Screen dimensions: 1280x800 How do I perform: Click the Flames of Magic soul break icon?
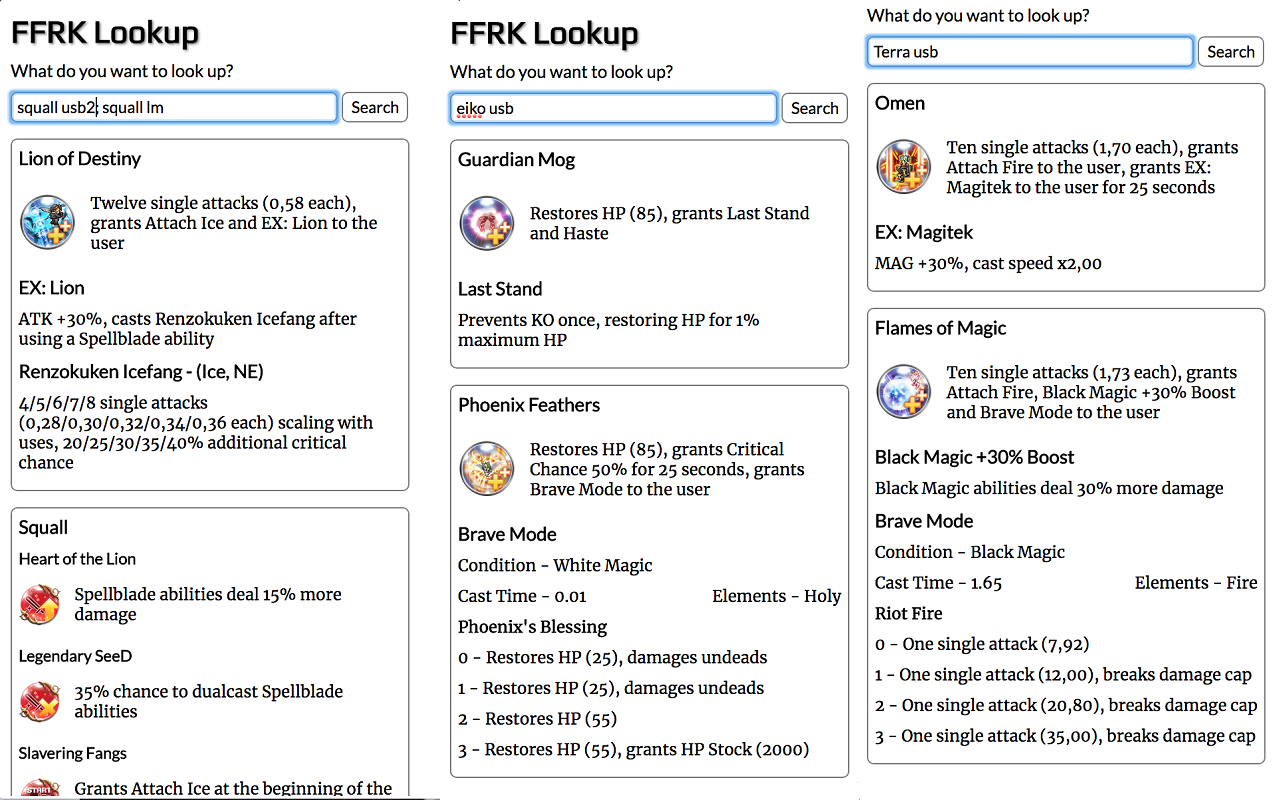point(904,392)
